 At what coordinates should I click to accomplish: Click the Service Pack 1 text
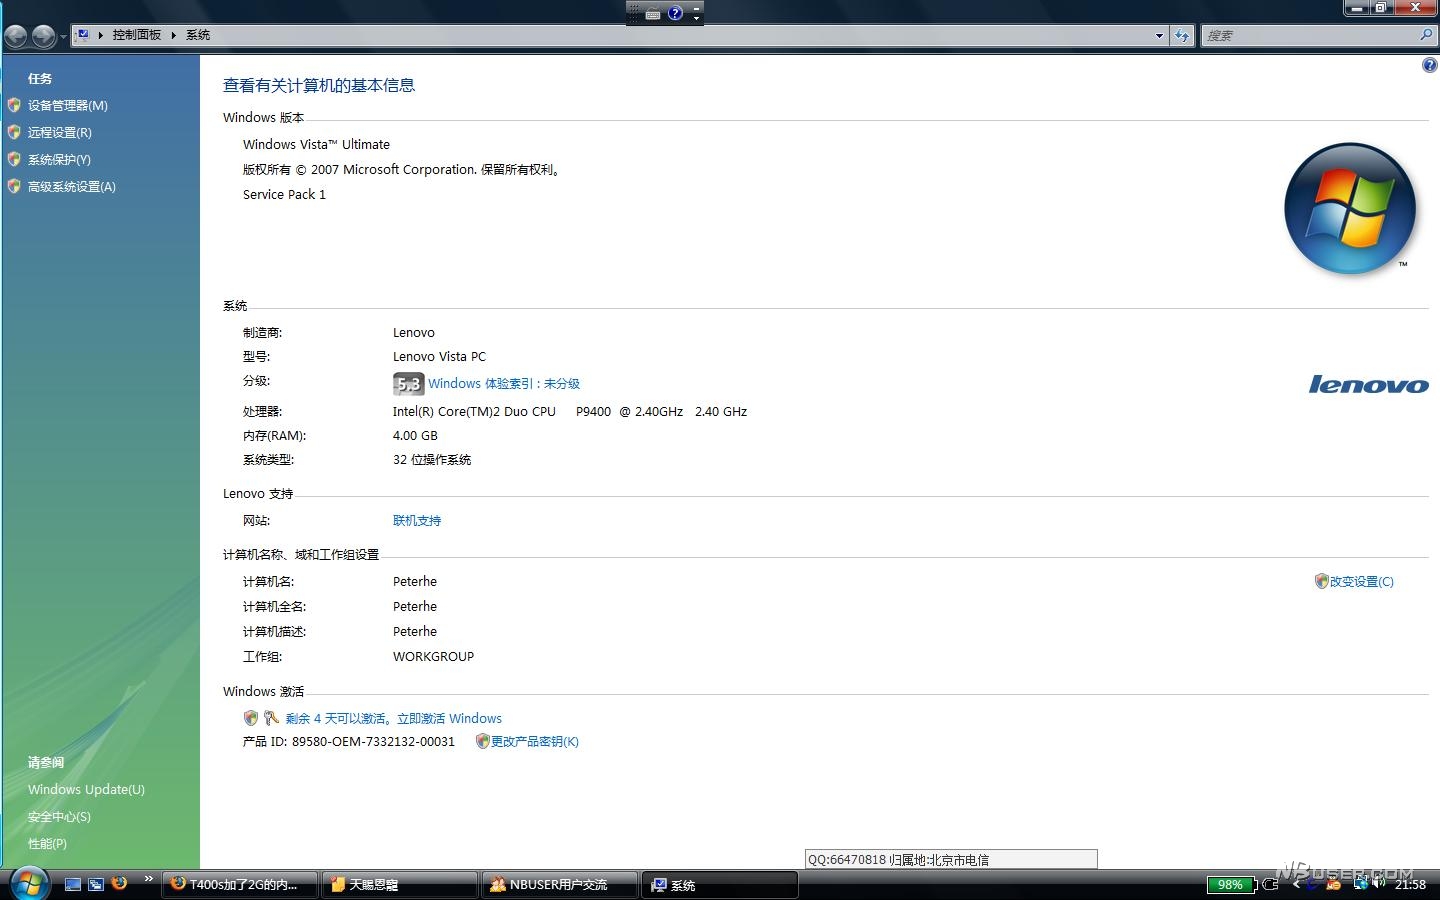284,194
